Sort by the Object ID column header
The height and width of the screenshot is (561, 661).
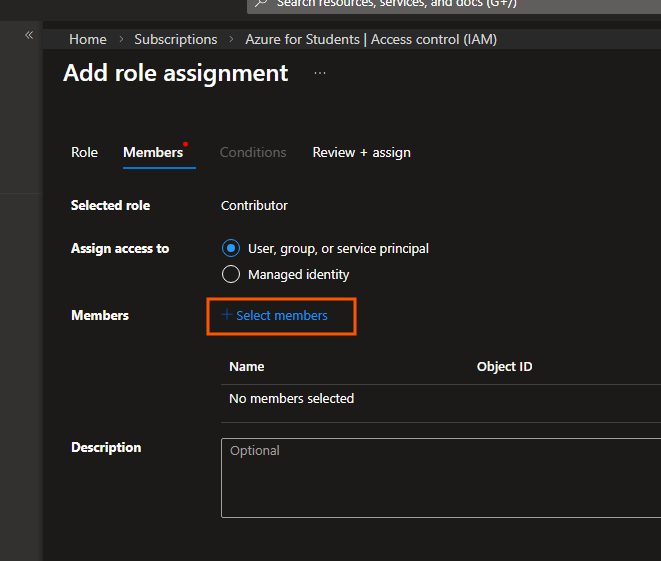coord(504,366)
